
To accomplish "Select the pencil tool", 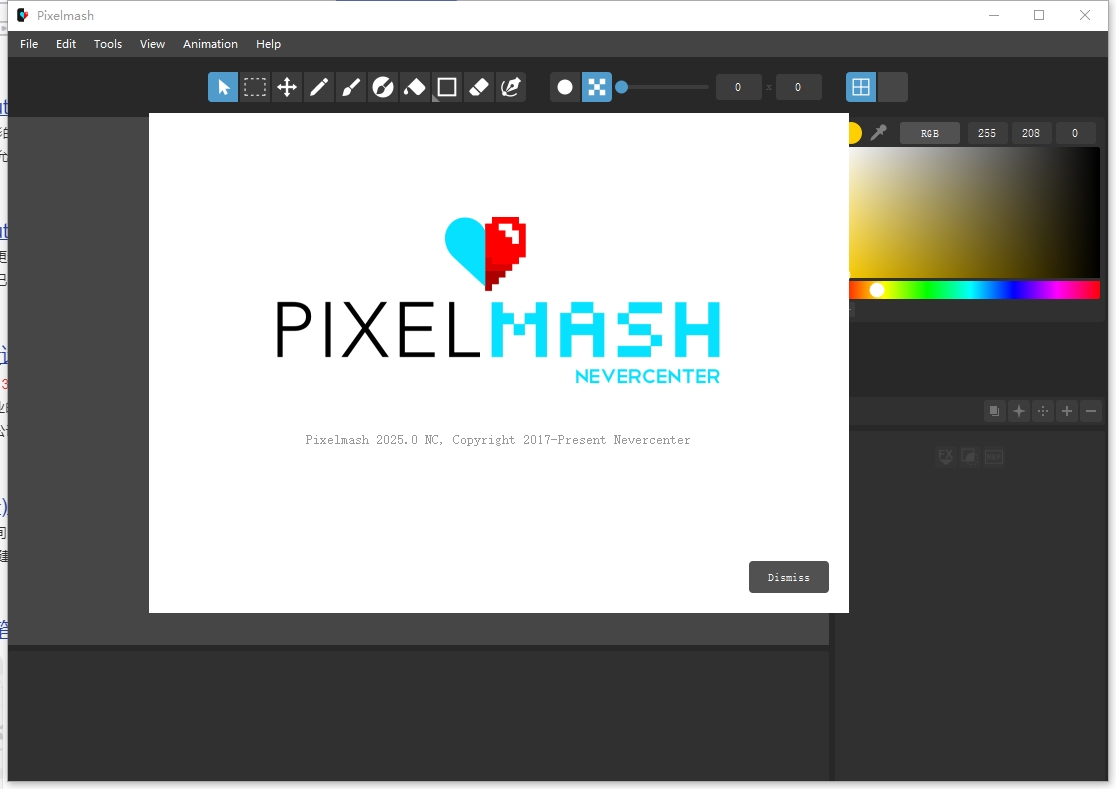I will pyautogui.click(x=319, y=88).
